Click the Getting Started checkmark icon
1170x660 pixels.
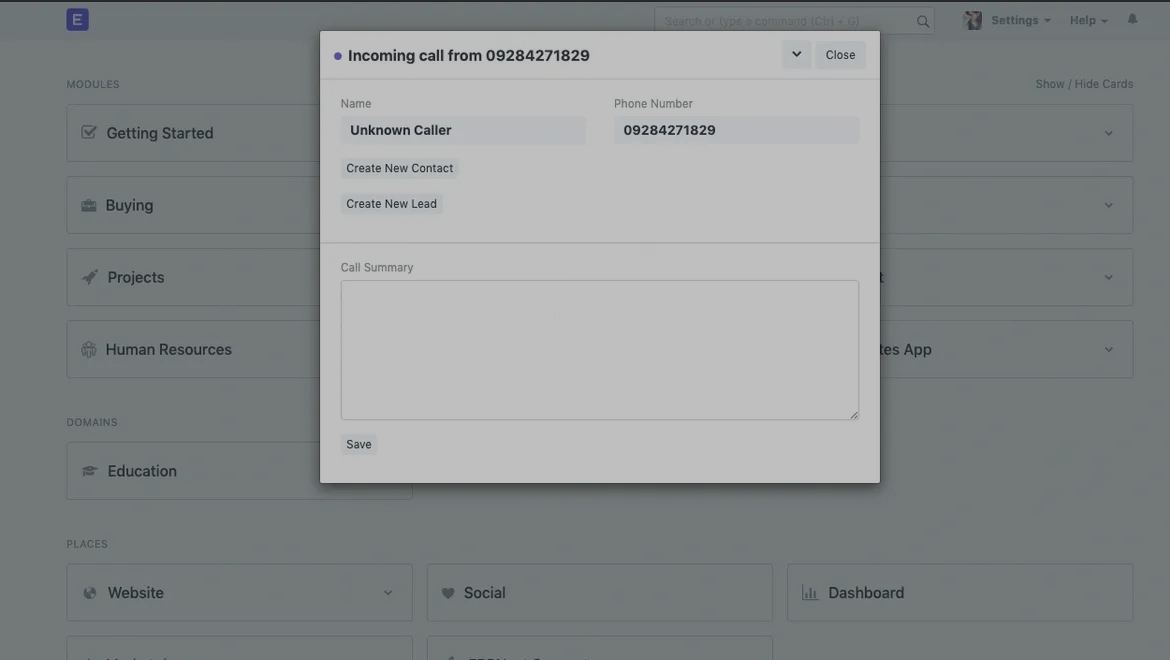click(x=89, y=132)
